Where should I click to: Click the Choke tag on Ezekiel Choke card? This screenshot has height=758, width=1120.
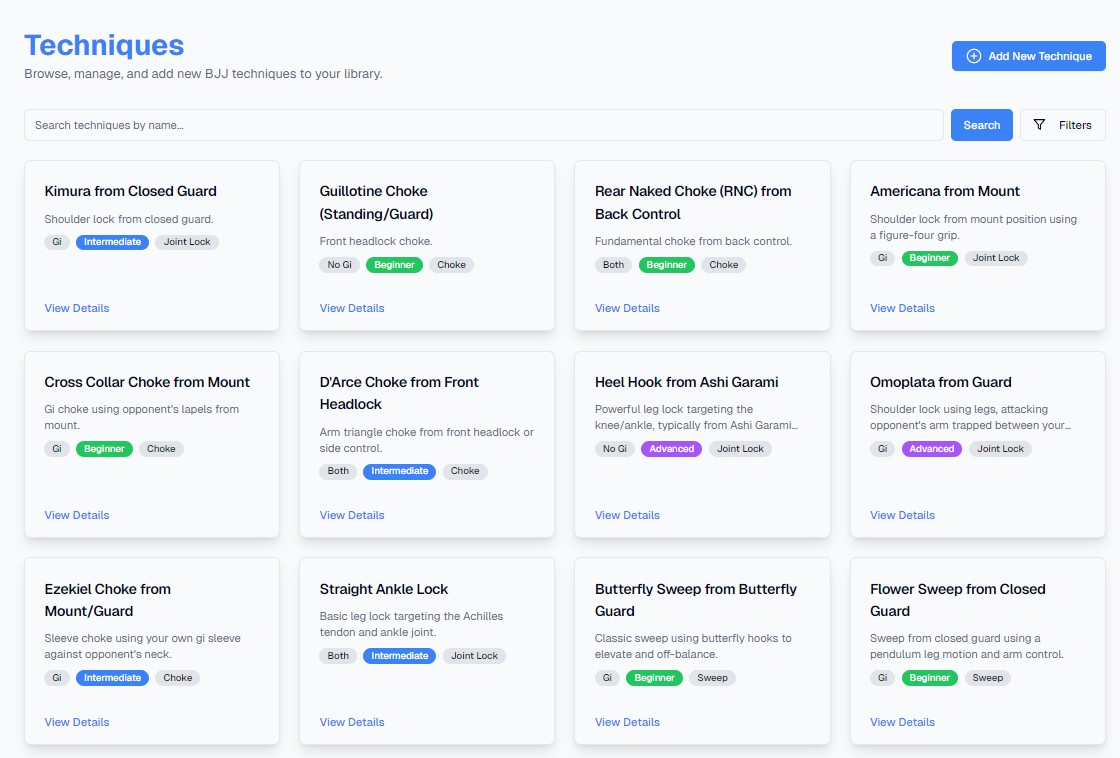click(x=177, y=678)
